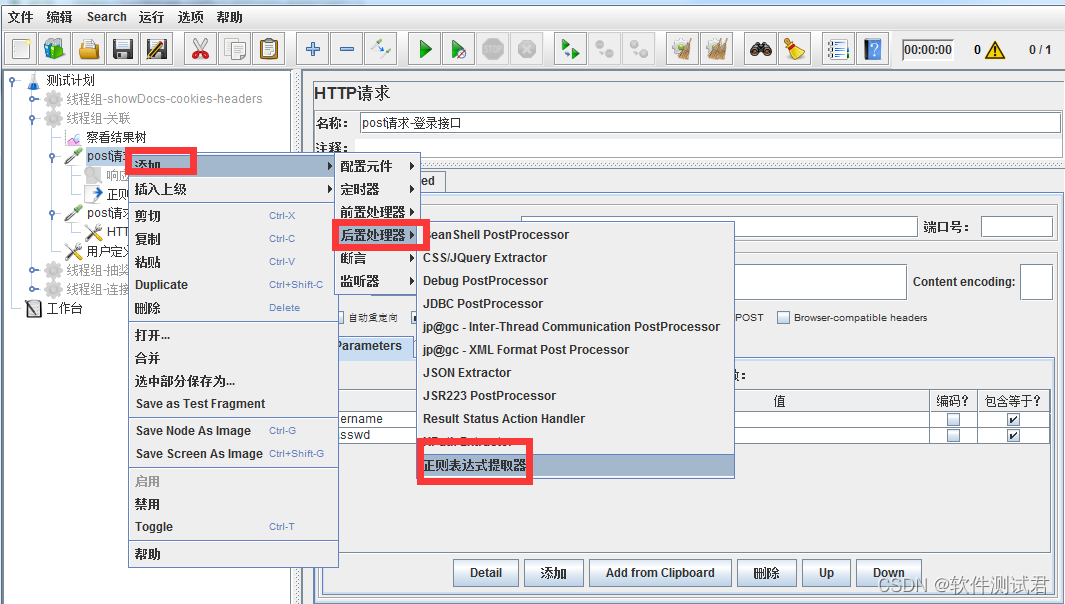Click the 名称 input field
Screen dimensions: 1065x604
710,123
